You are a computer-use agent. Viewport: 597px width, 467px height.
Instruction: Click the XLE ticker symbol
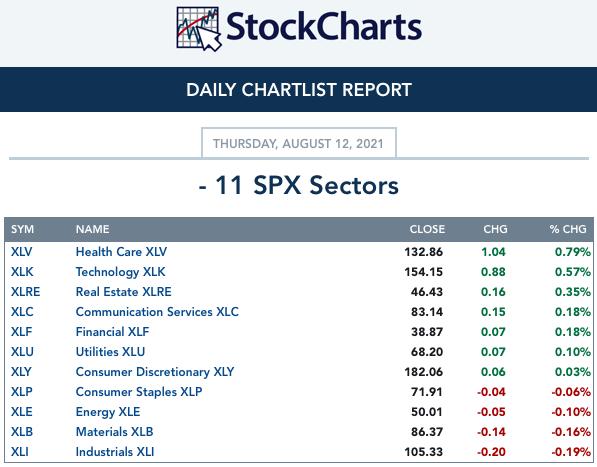coord(21,412)
